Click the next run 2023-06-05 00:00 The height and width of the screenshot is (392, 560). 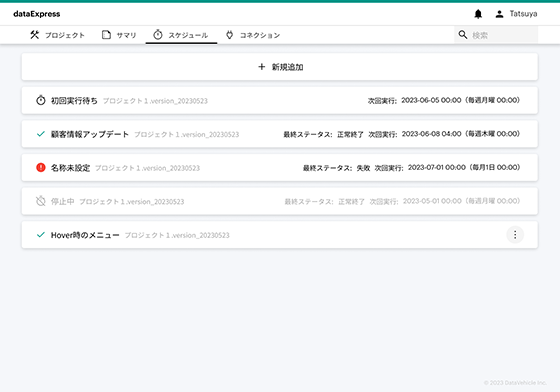point(431,100)
